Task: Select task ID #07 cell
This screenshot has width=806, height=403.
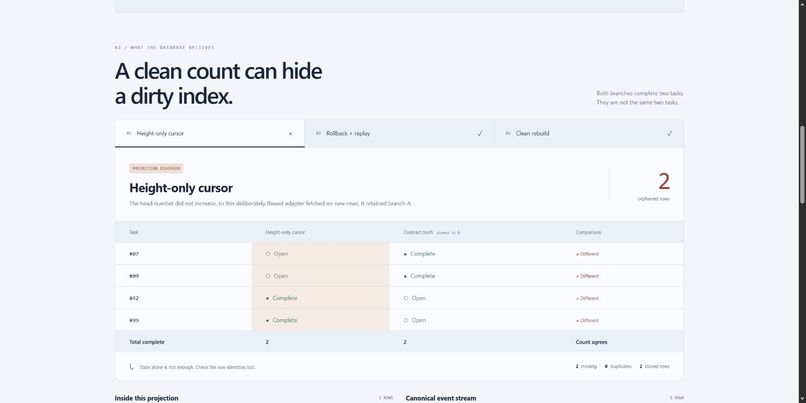Action: [x=134, y=254]
